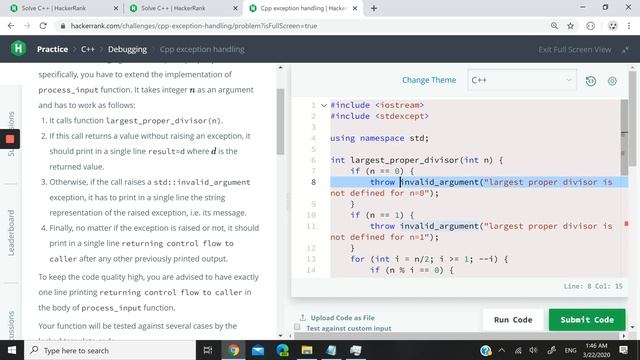Stop recording with the red square button

pyautogui.click(x=10, y=139)
